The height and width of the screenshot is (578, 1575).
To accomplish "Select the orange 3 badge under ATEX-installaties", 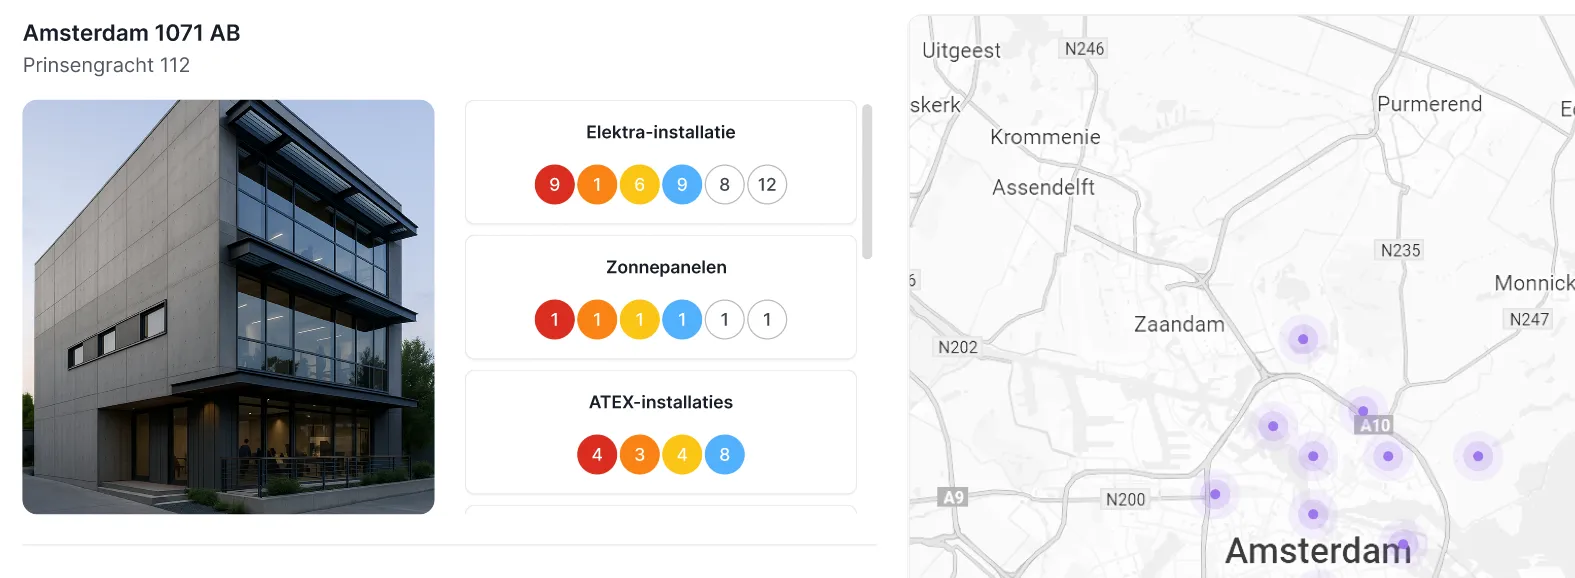I will point(640,454).
